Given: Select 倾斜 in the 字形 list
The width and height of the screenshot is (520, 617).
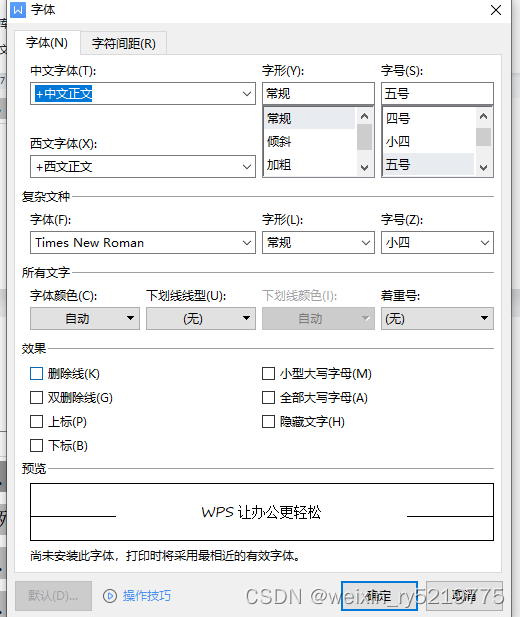Looking at the screenshot, I should pyautogui.click(x=310, y=141).
